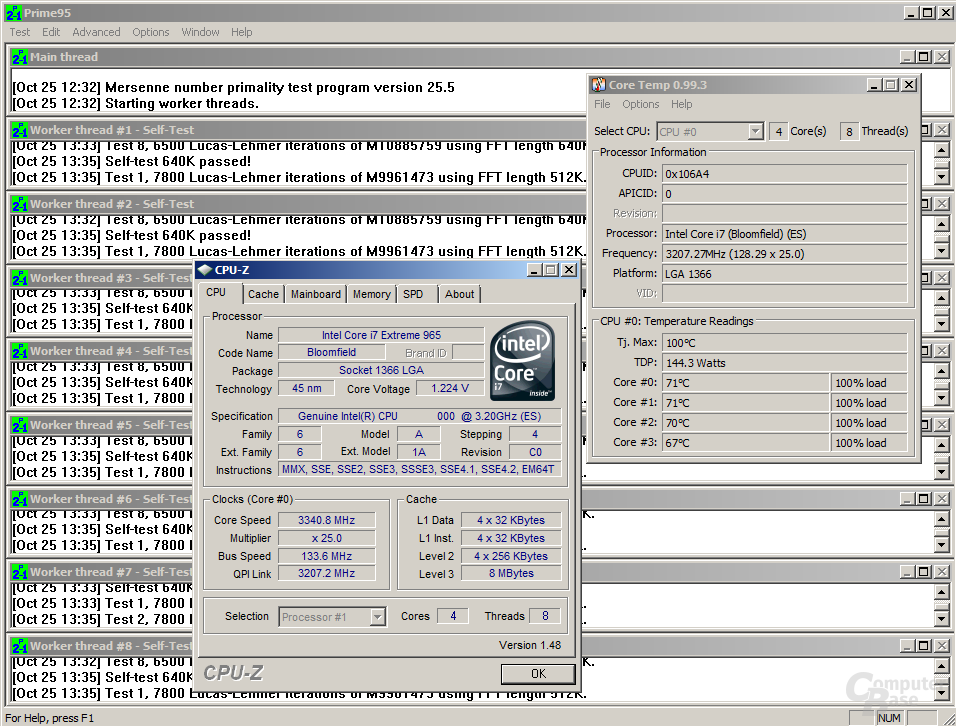
Task: Click the Main thread window icon
Action: [20, 57]
